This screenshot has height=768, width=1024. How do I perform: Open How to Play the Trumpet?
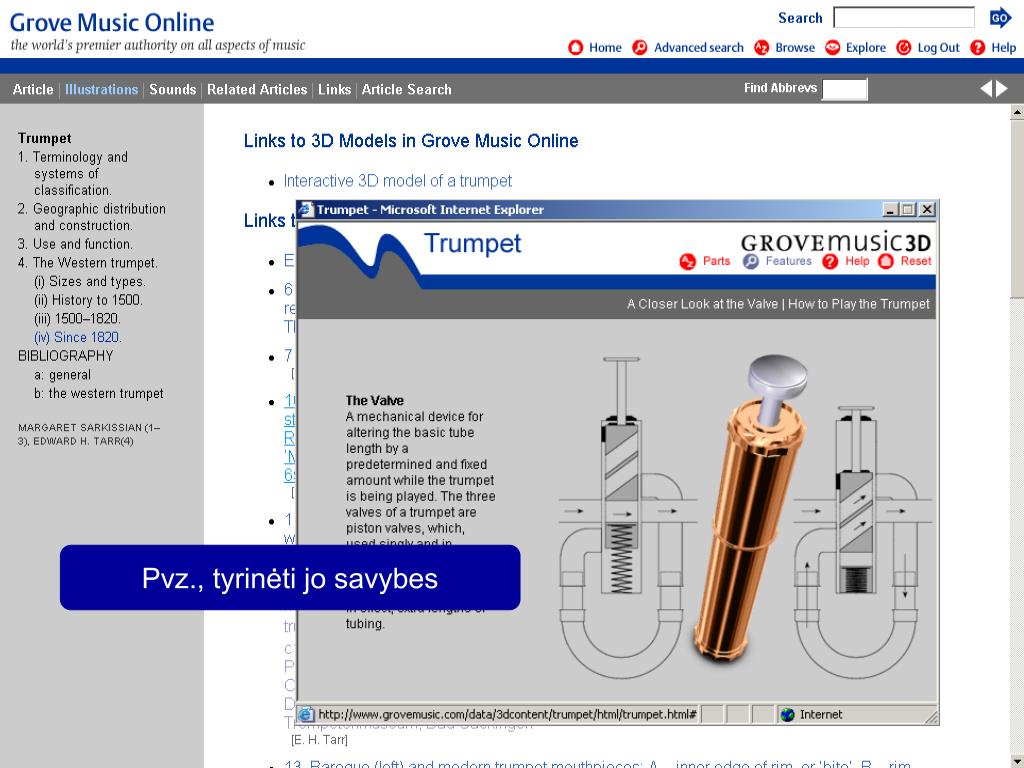coord(859,304)
